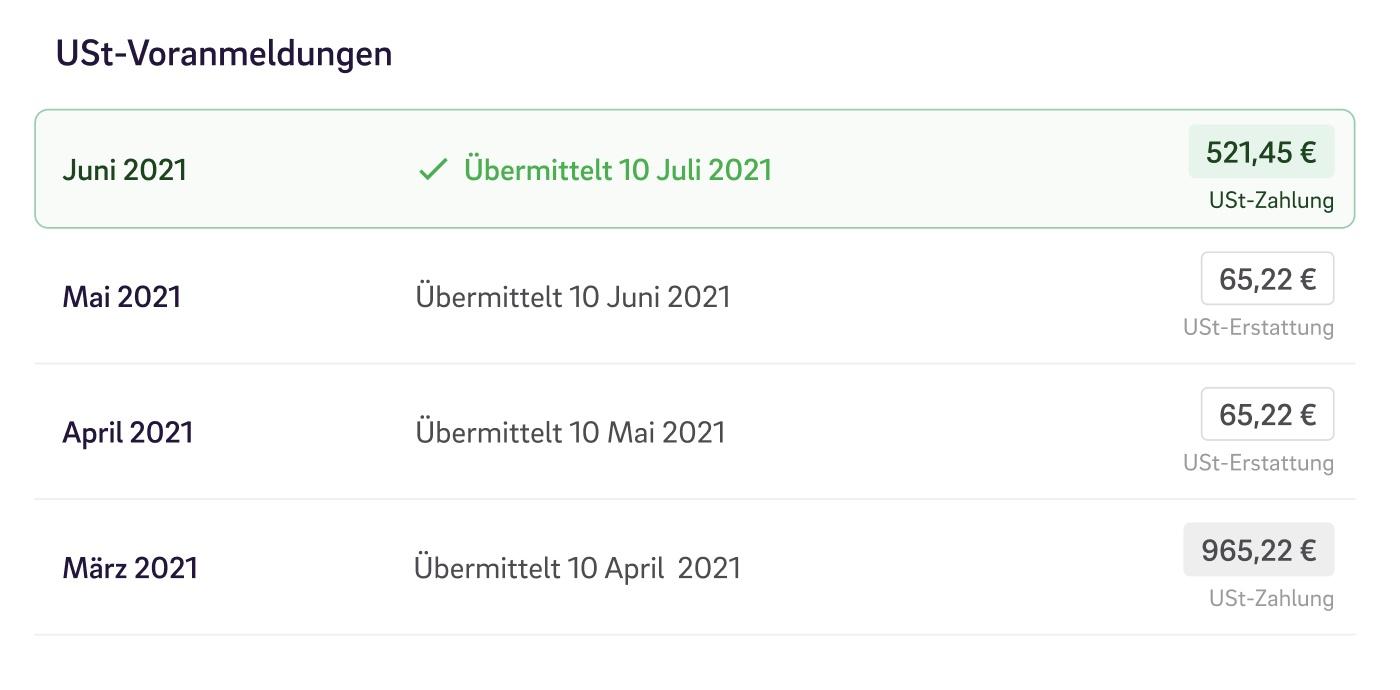Viewport: 1400px width, 690px height.
Task: Open the April 2021 entry
Action: click(x=695, y=432)
